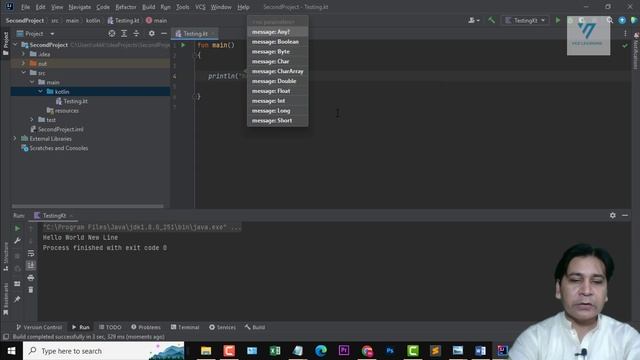Click the IDE update icon in toolbar
Viewport: 640px width, 360px height.
(622, 20)
